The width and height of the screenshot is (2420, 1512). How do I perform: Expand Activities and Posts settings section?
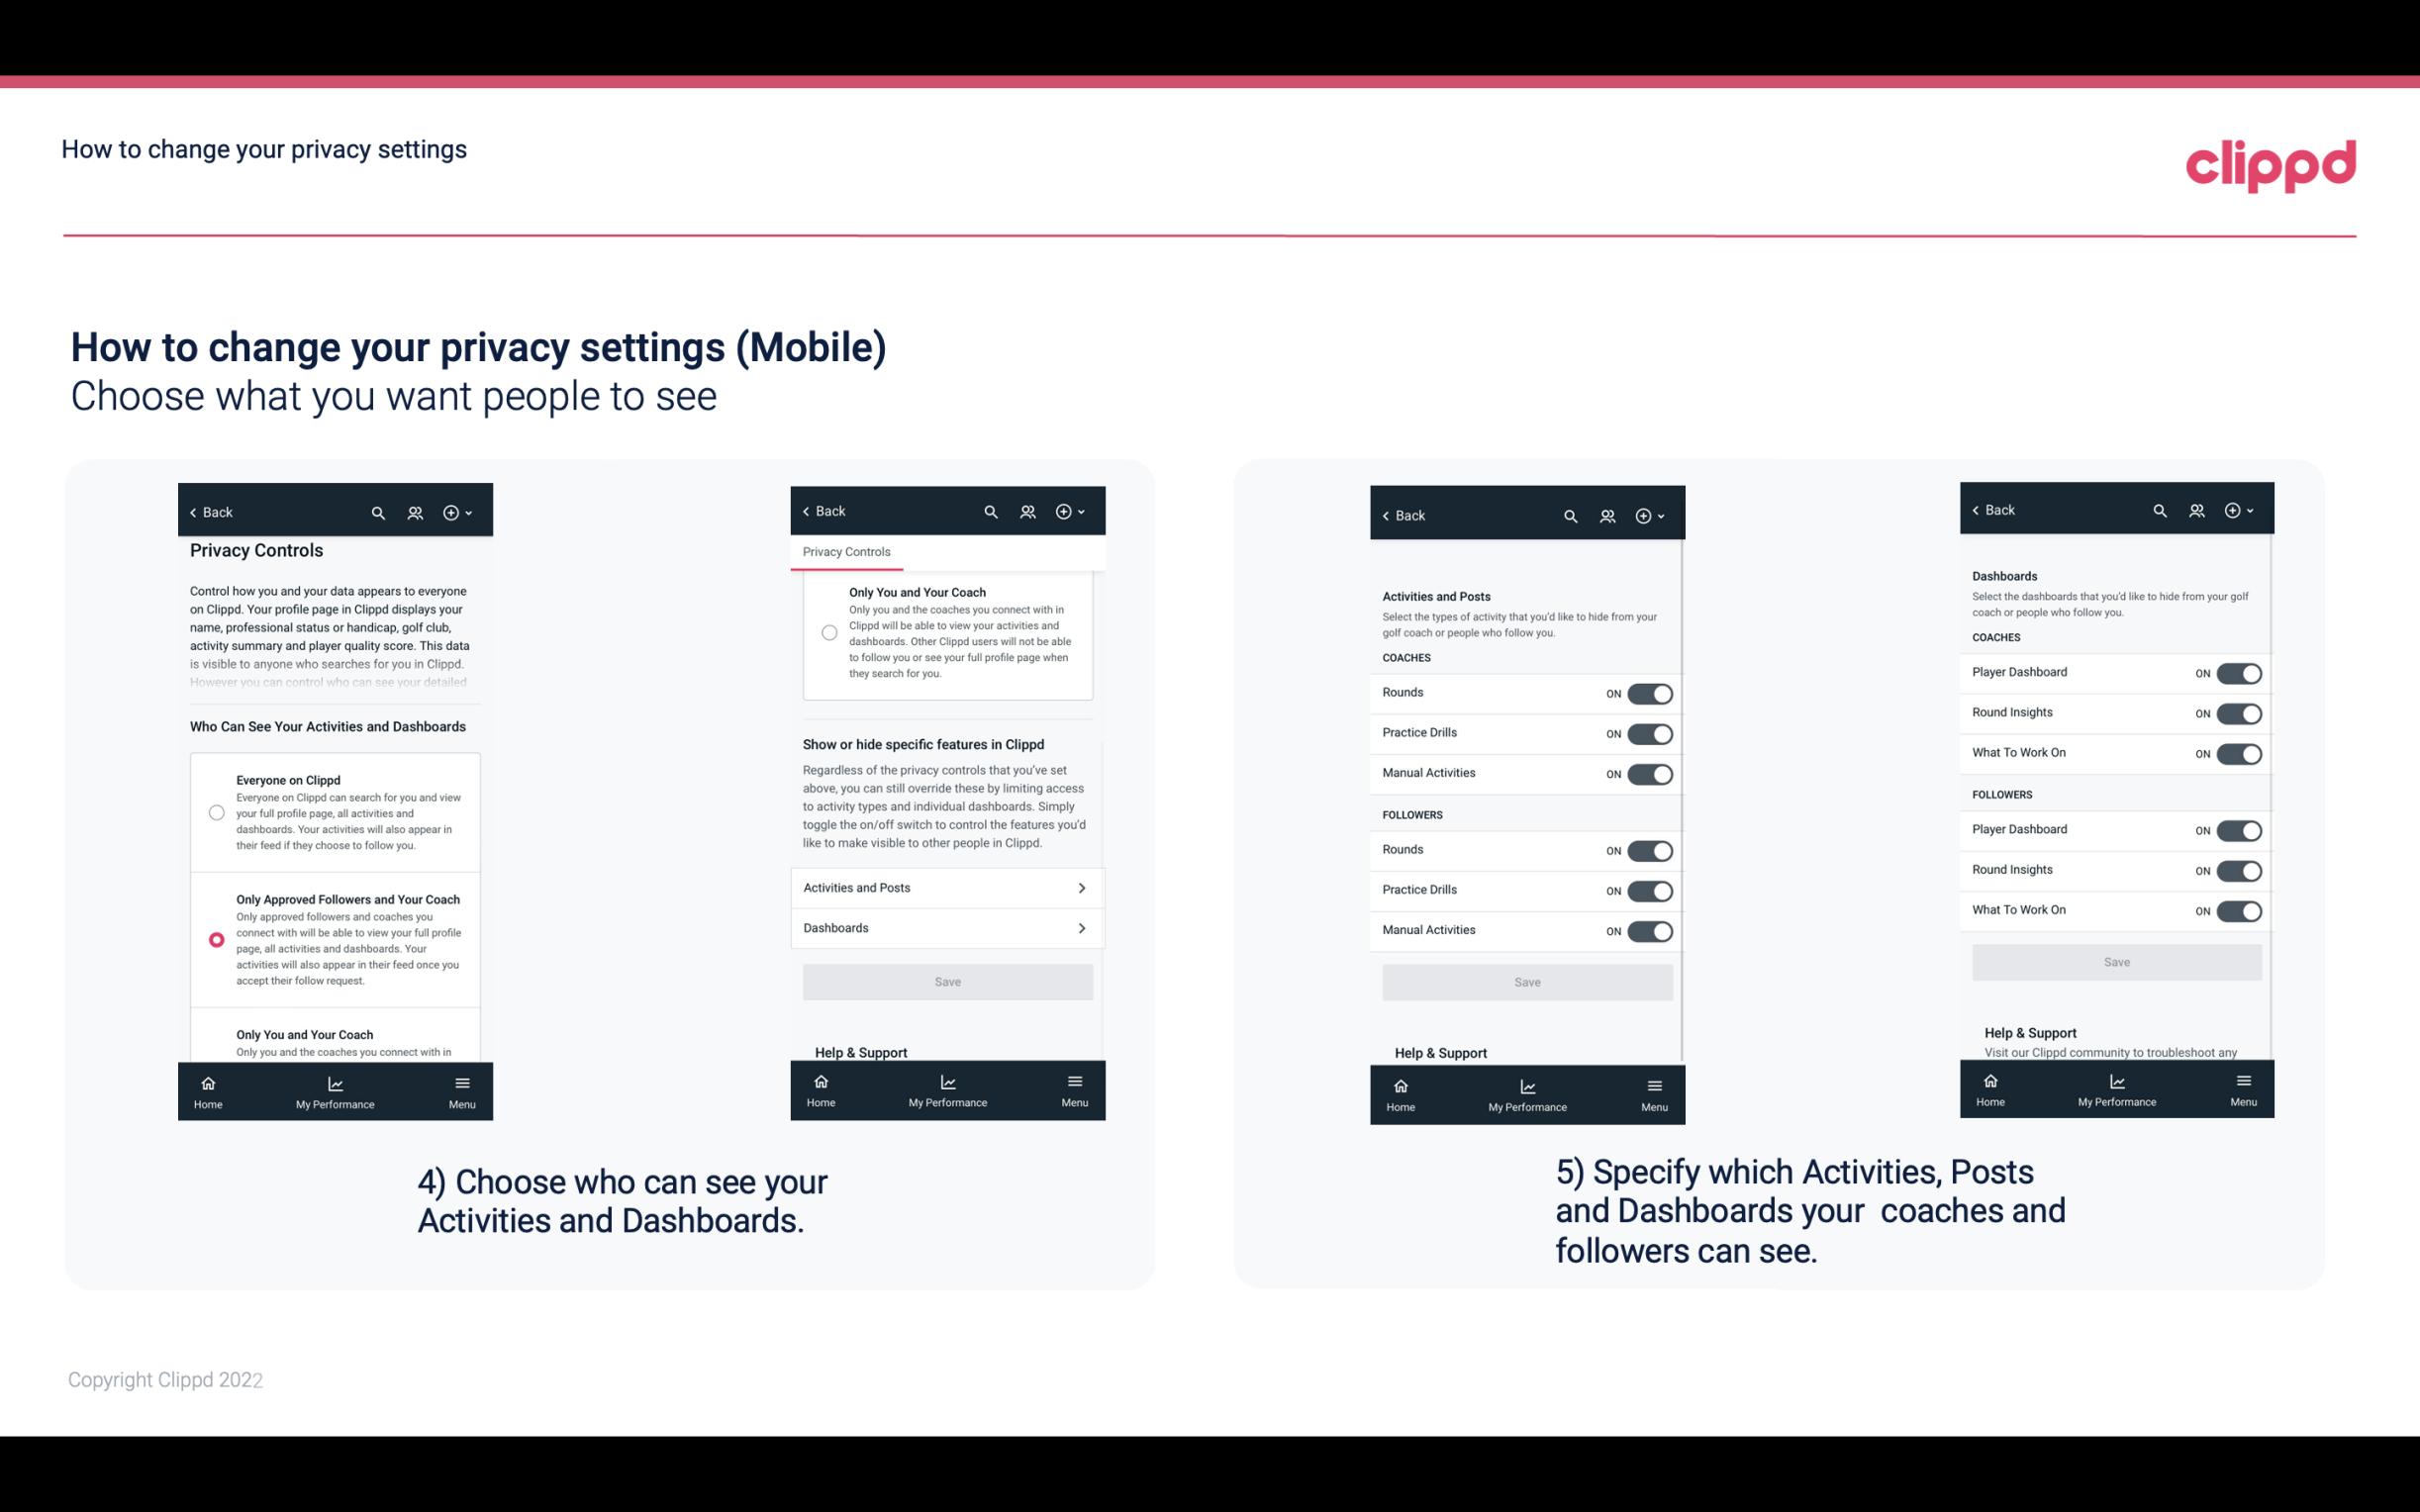click(946, 887)
